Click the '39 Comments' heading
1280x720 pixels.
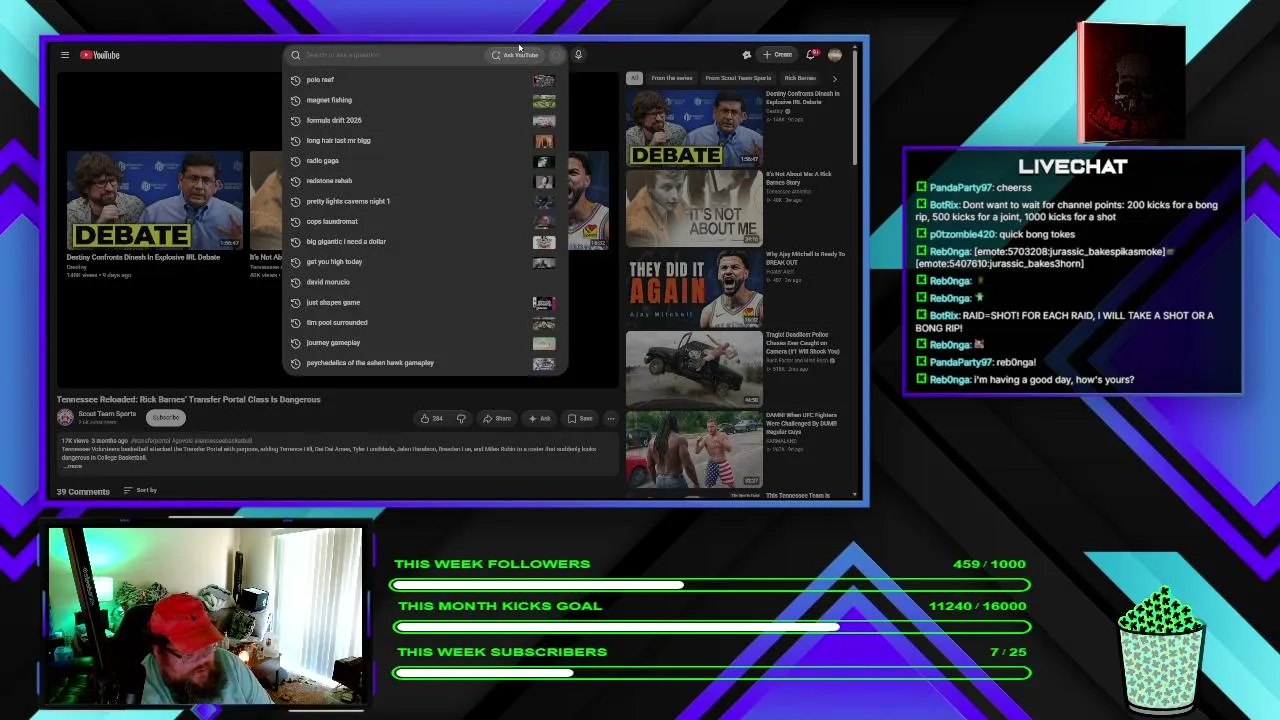[83, 492]
